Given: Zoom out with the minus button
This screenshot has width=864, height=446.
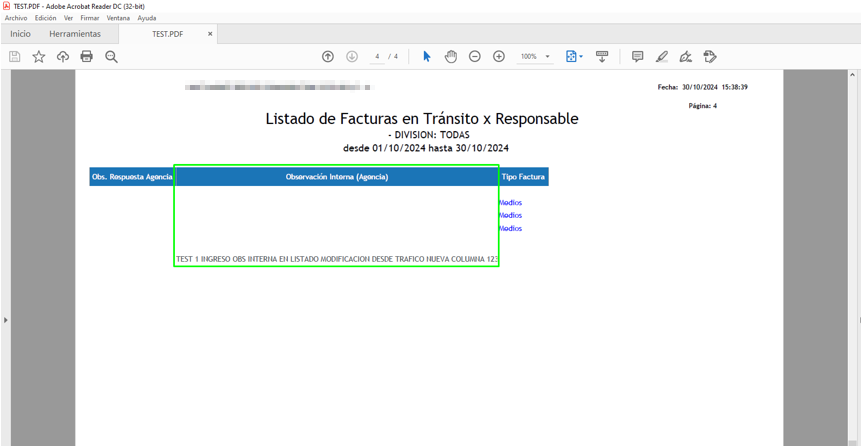Looking at the screenshot, I should (475, 57).
